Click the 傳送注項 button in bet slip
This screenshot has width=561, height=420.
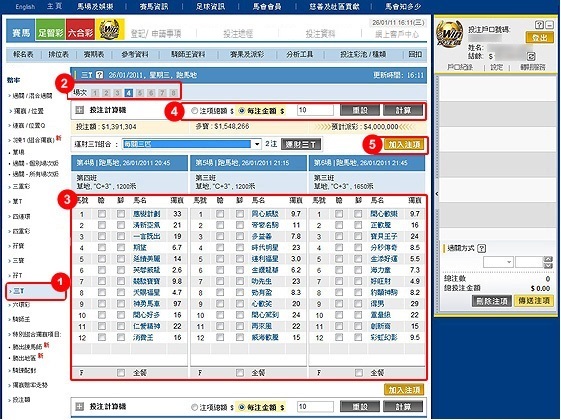[534, 301]
